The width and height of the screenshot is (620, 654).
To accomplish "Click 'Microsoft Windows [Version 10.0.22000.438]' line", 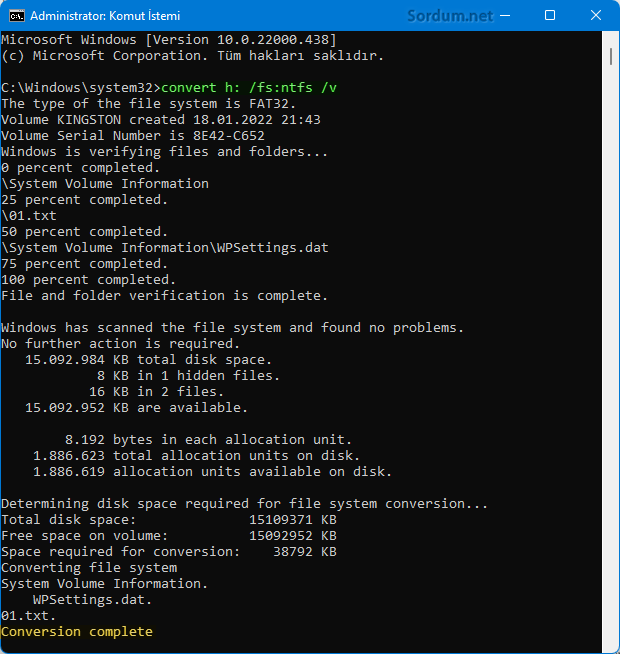I will [x=169, y=40].
